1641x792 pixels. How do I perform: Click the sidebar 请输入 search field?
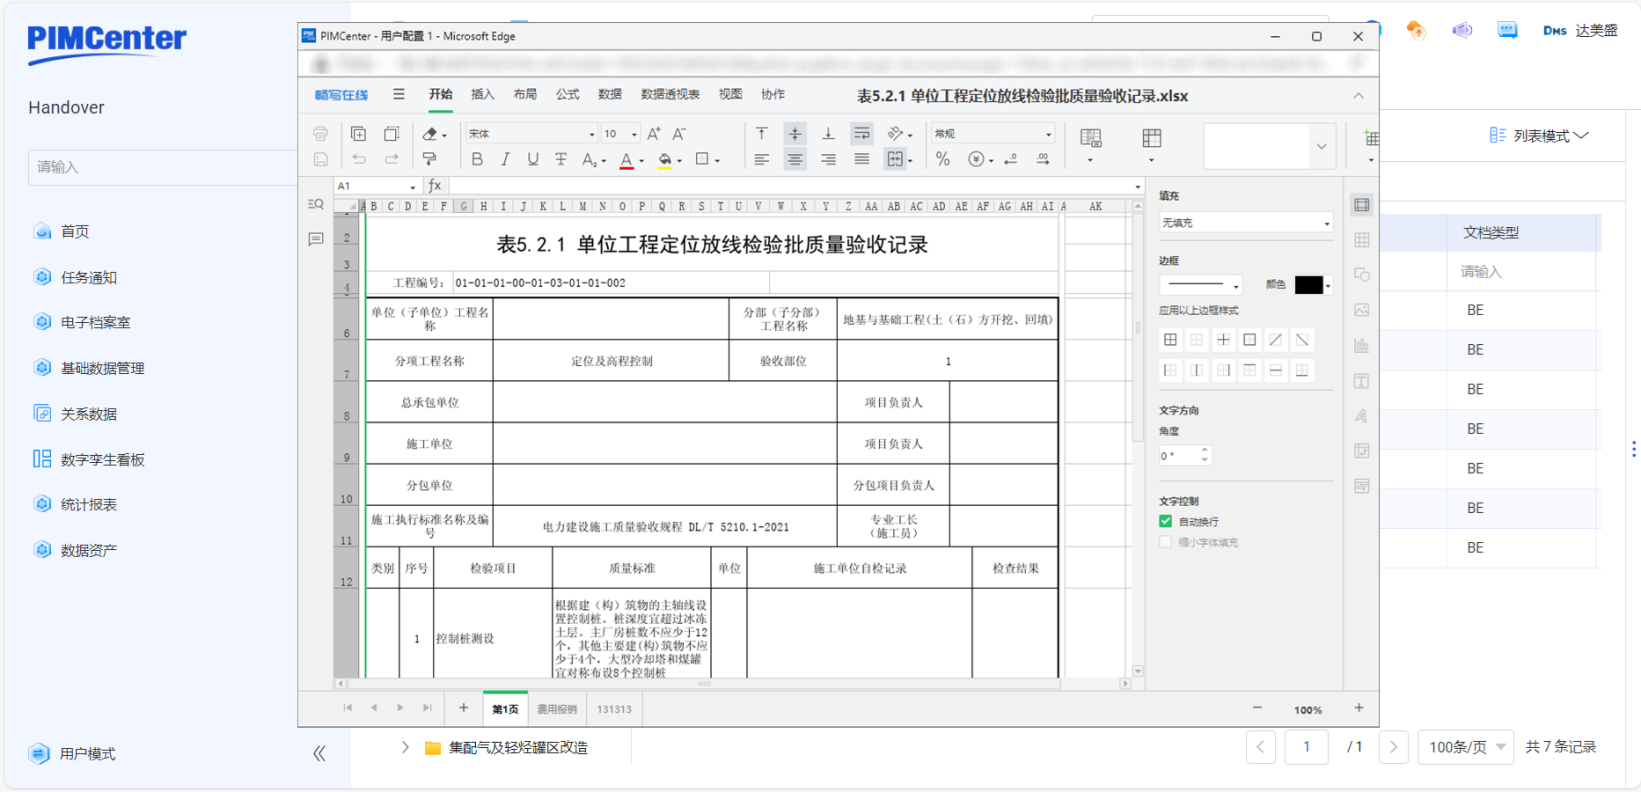pos(163,167)
